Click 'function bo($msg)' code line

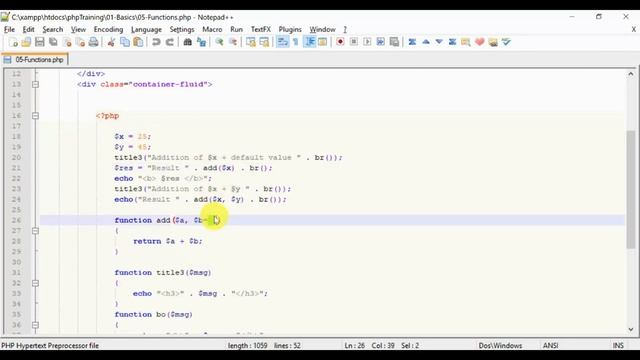153,315
